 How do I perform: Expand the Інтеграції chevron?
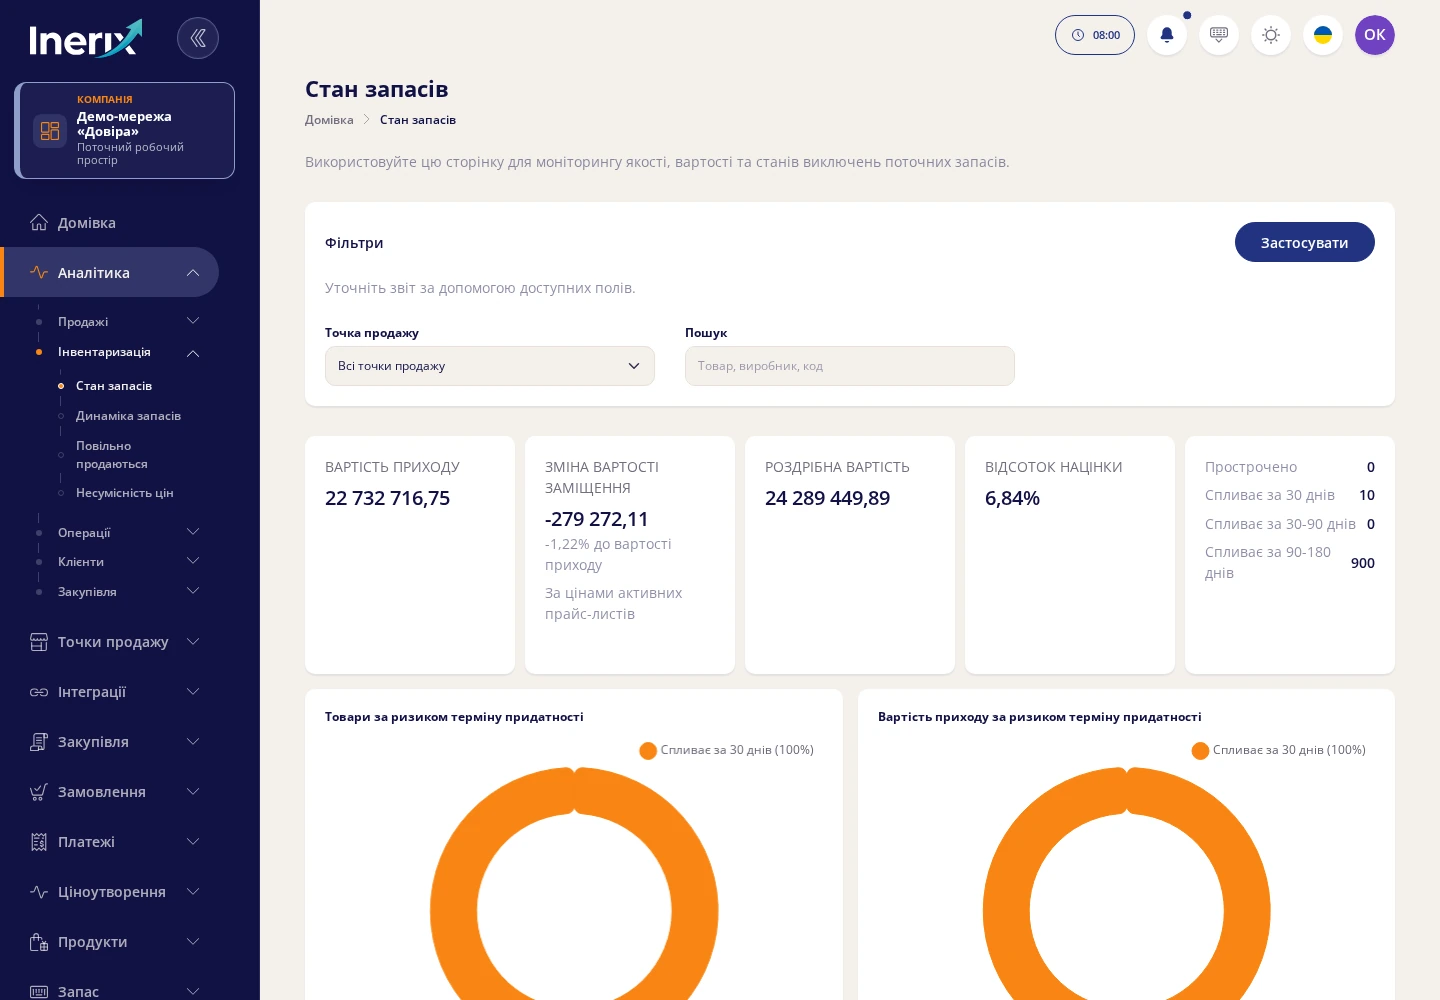[x=193, y=692]
